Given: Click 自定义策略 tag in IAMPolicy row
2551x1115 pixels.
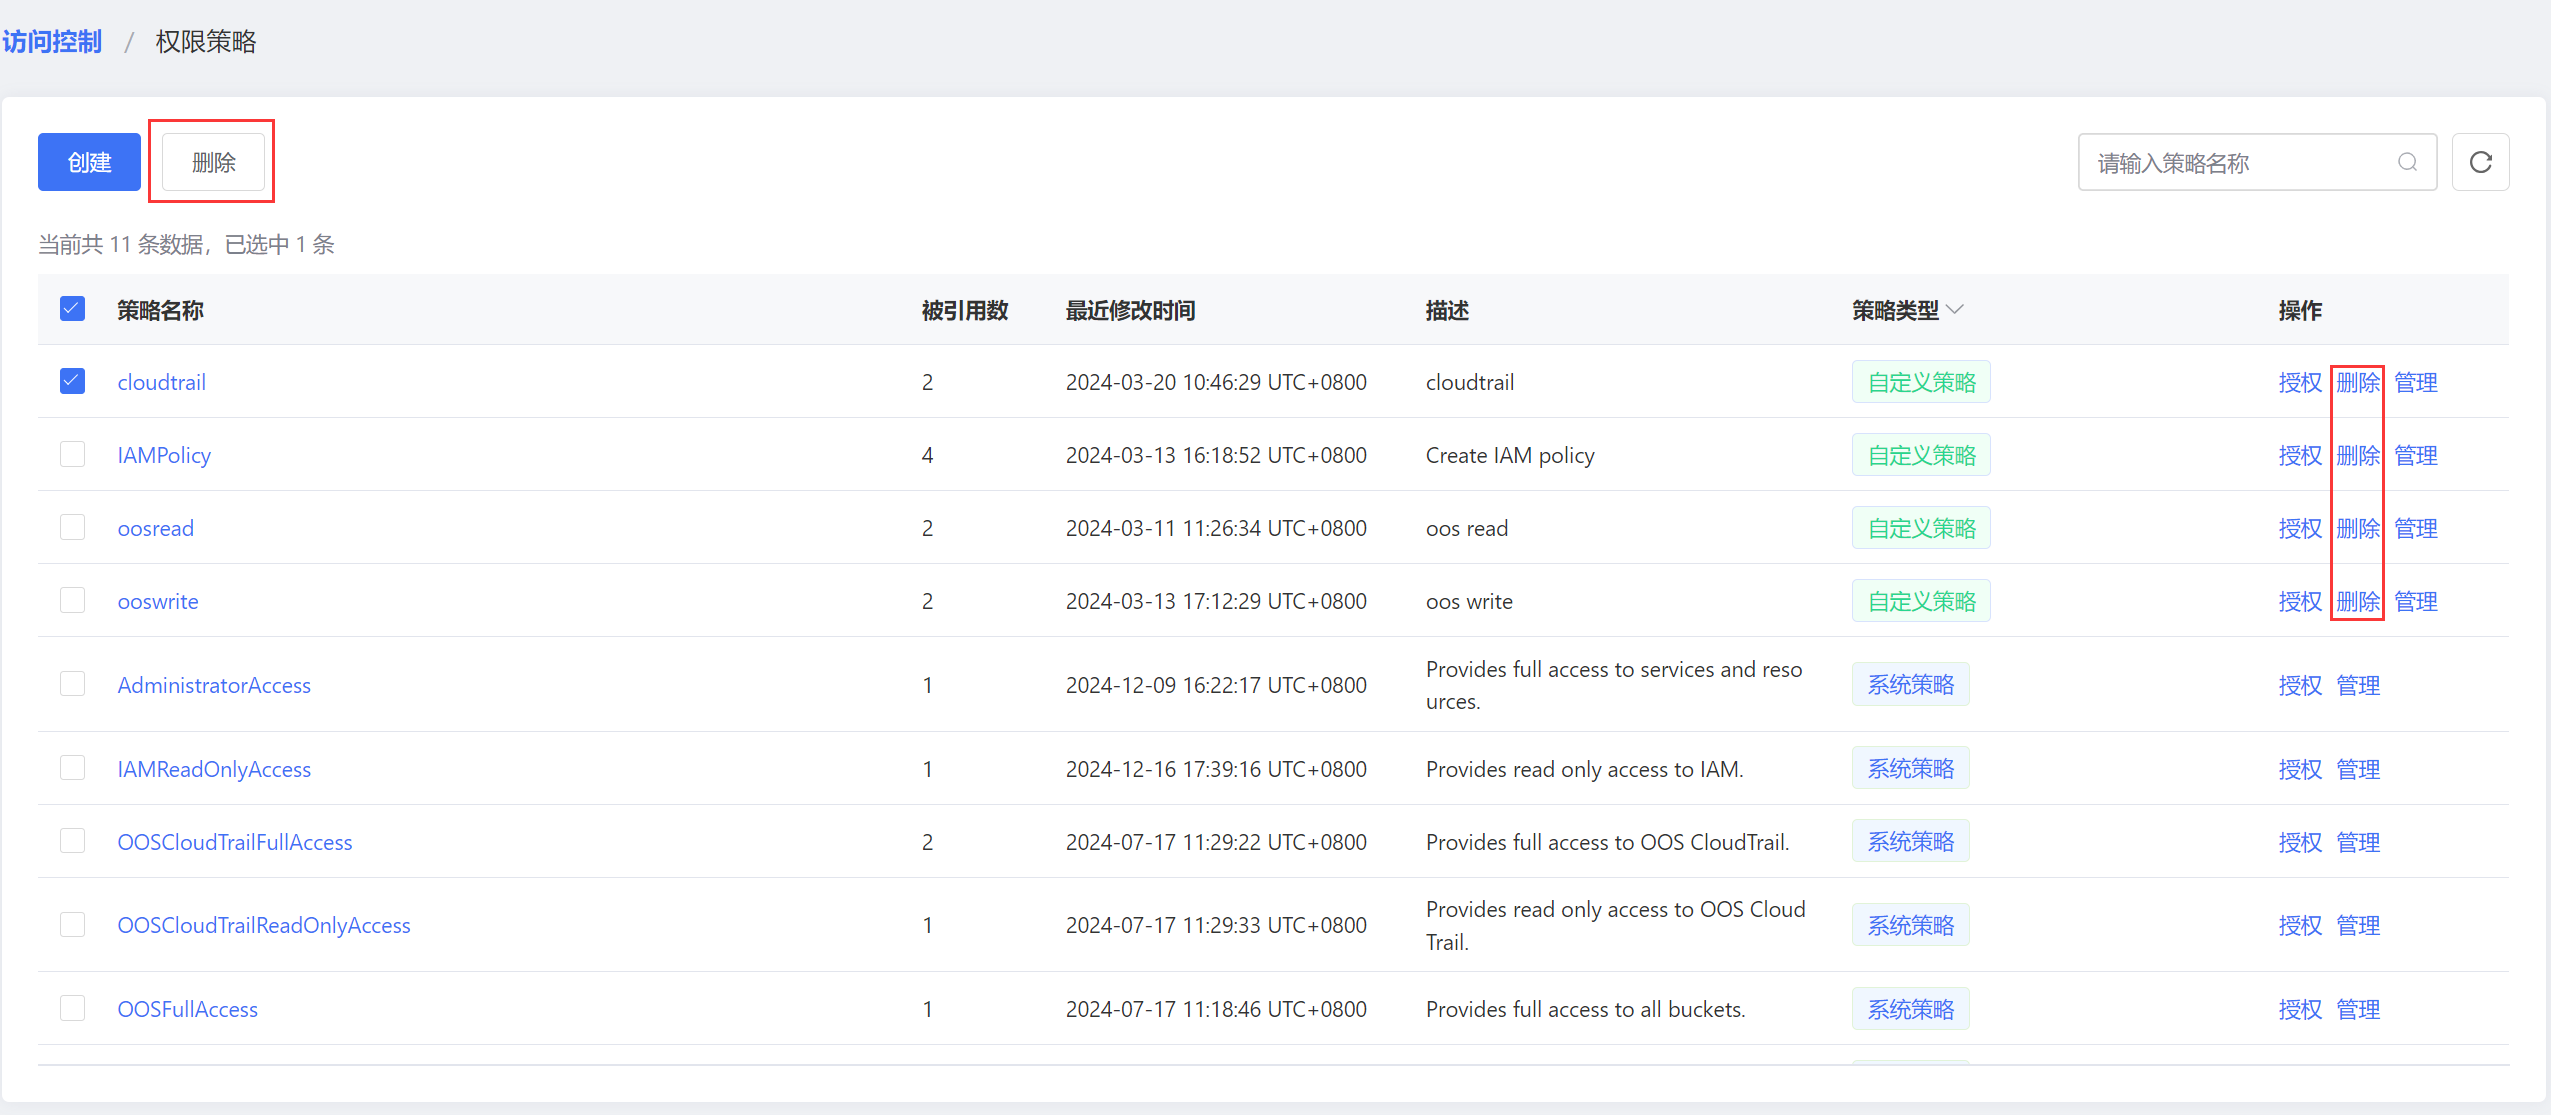Looking at the screenshot, I should click(1921, 455).
